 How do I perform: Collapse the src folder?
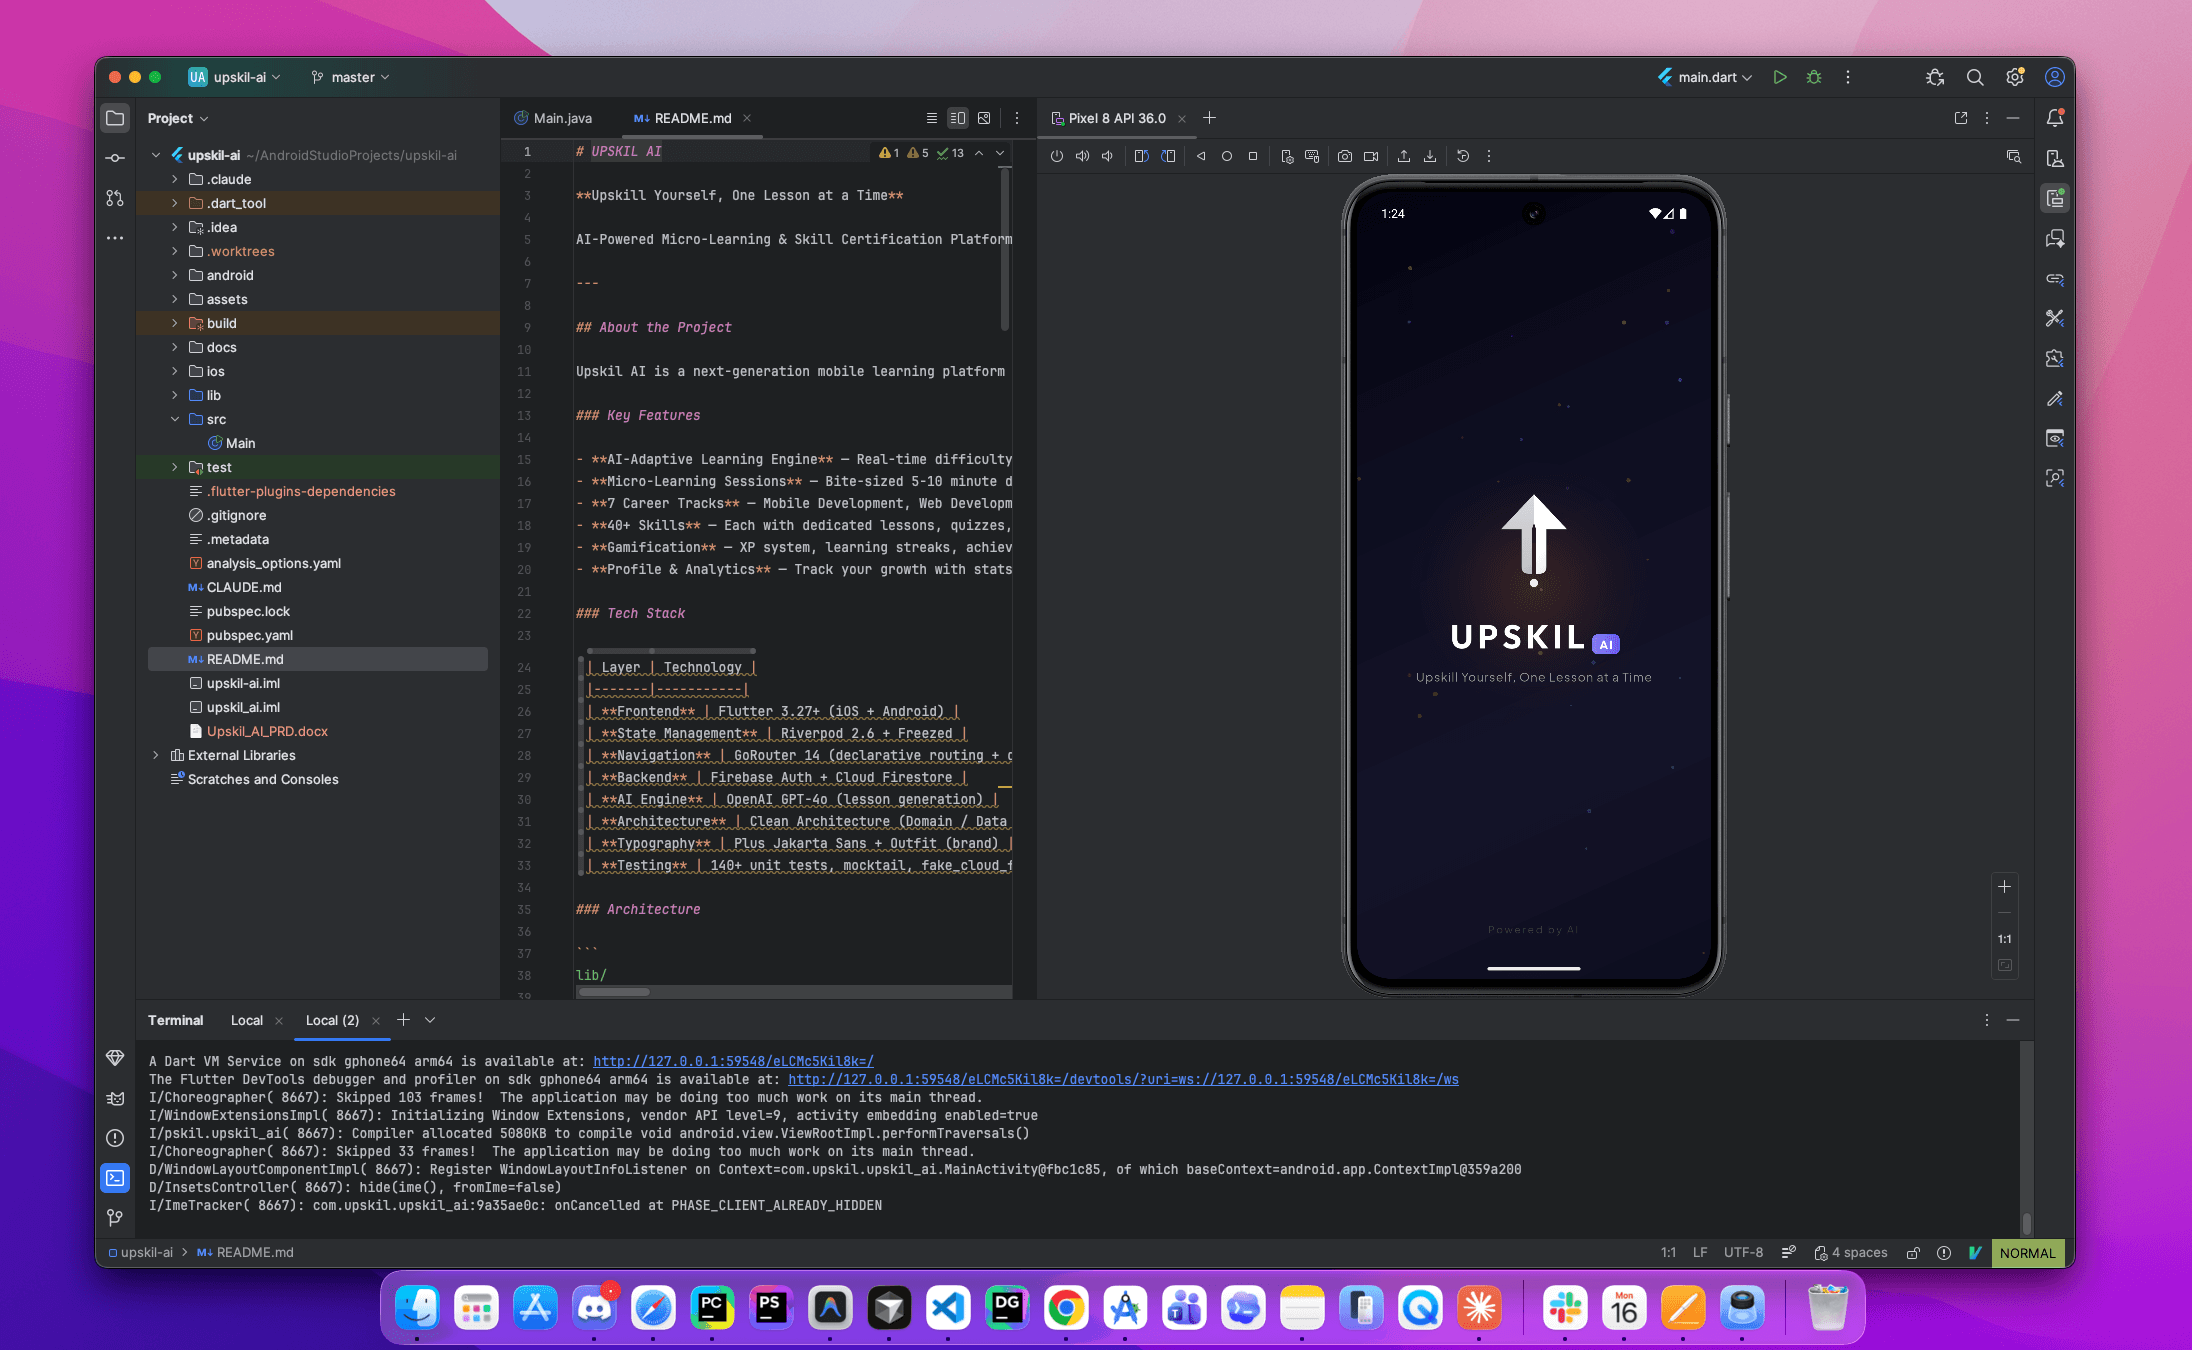(x=175, y=419)
